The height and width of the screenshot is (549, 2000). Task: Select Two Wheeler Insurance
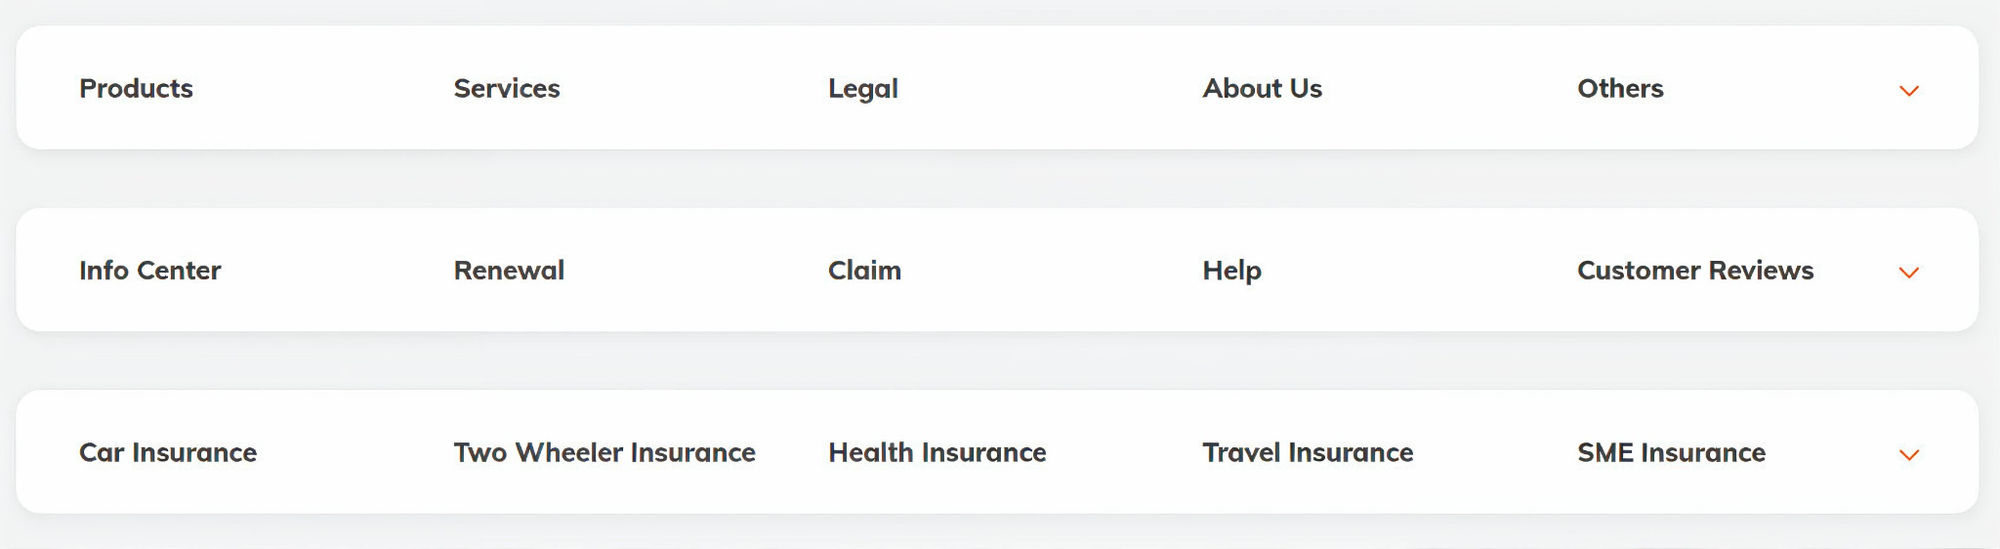[604, 453]
